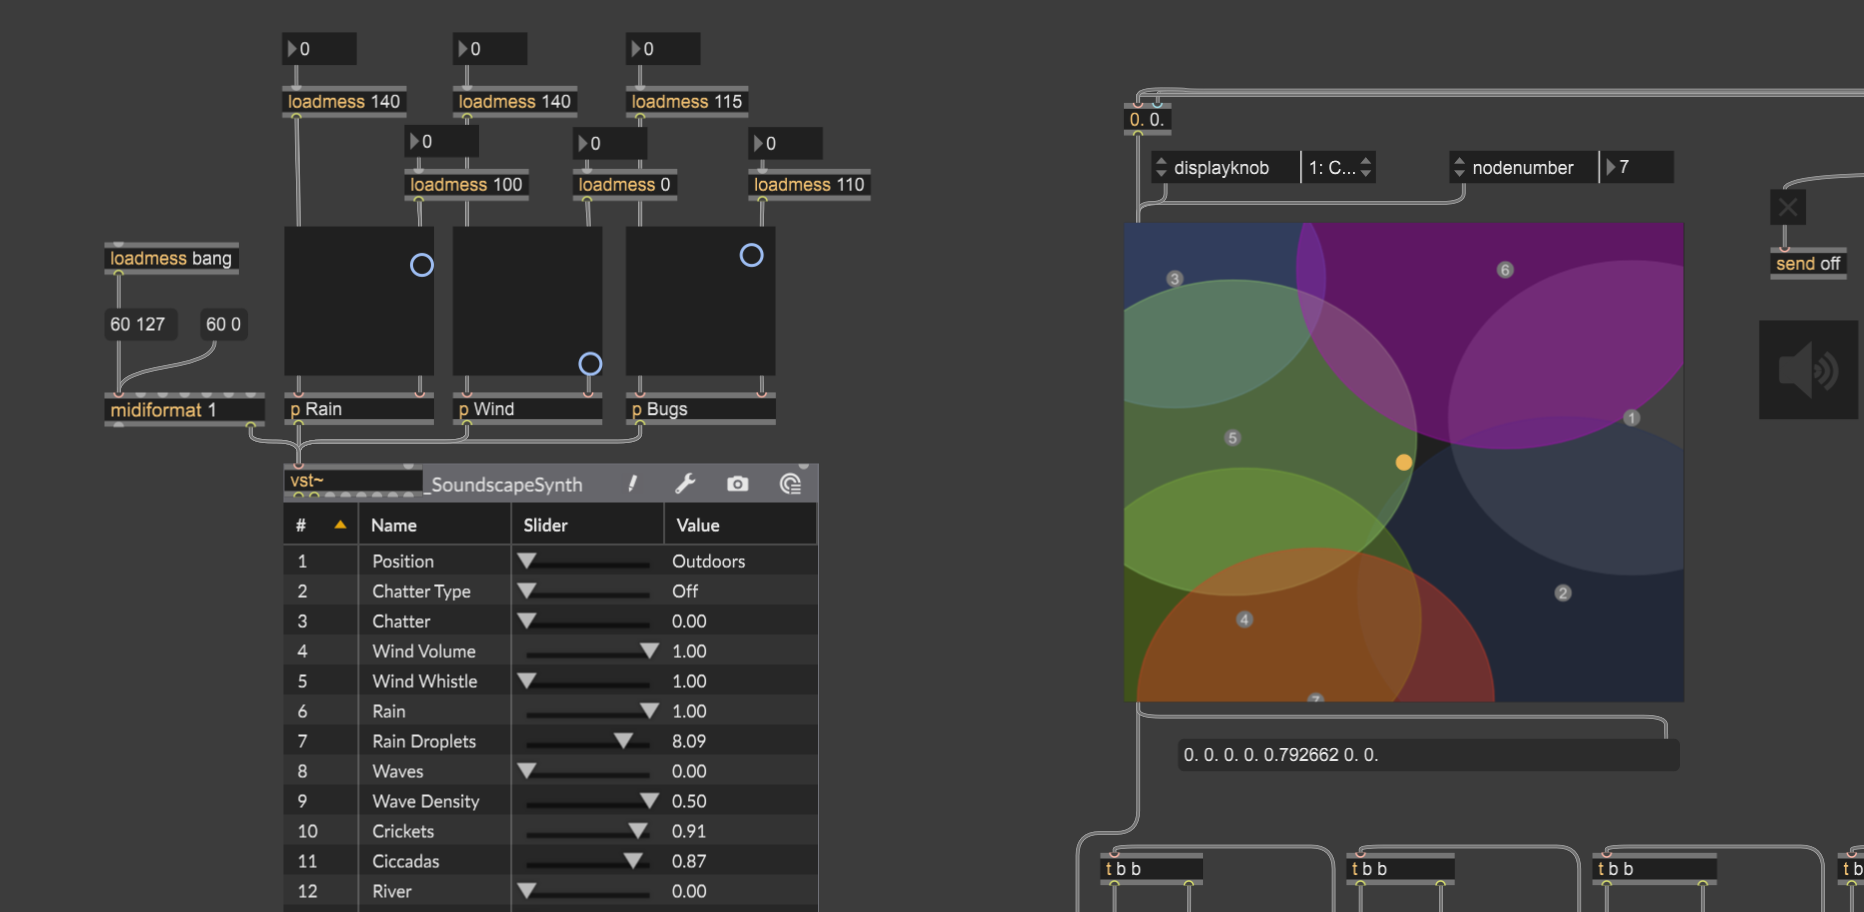
Task: Open the displayknob attribute dropdown
Action: coord(1224,168)
